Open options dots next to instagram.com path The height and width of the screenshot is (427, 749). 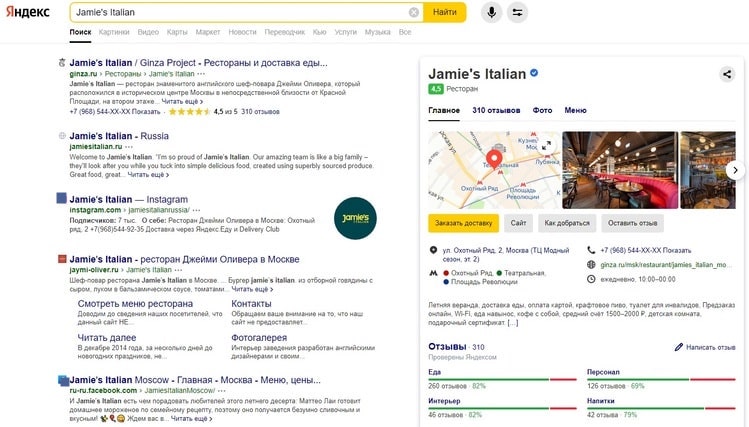click(196, 210)
